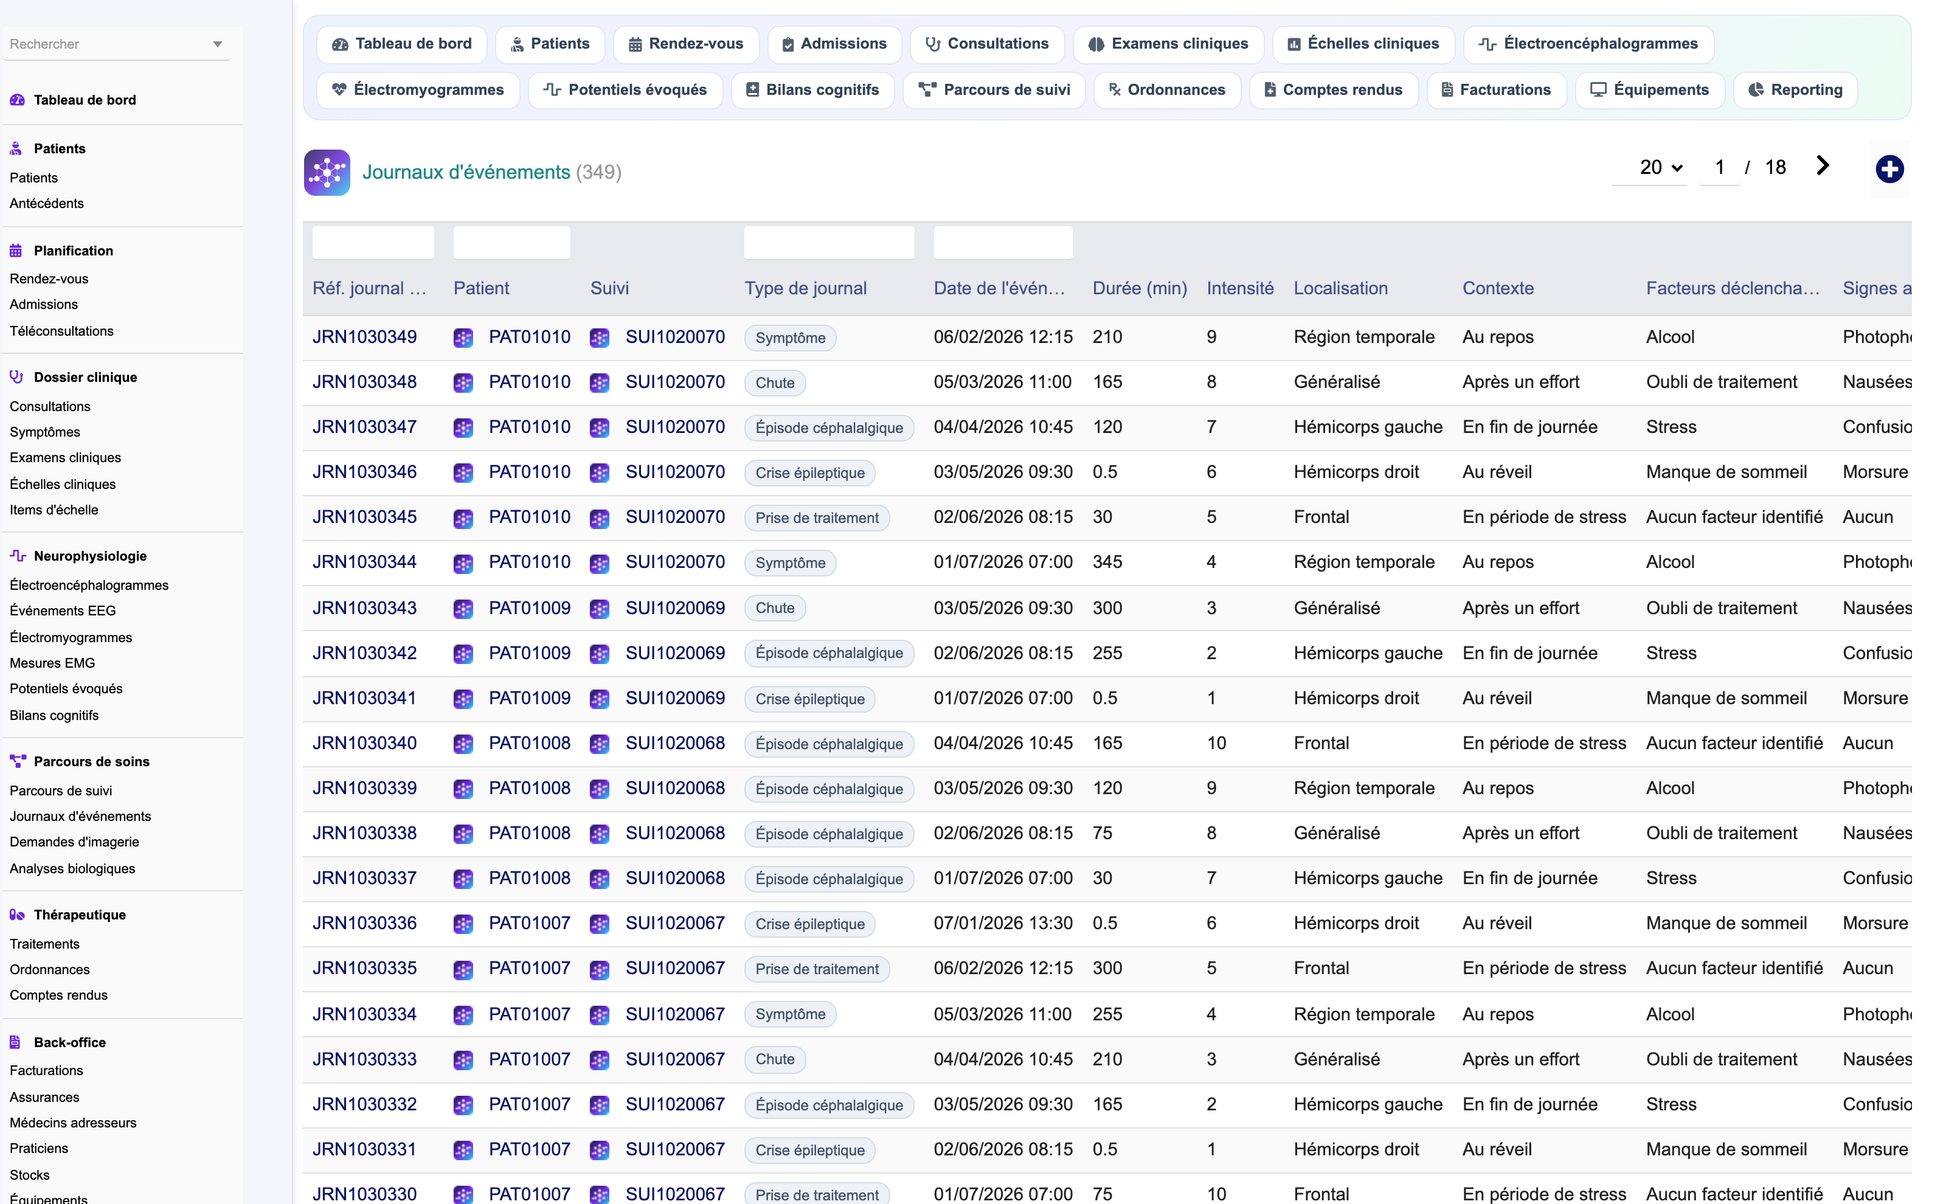The width and height of the screenshot is (1946, 1204).
Task: Click the Crise épileptique badge in row JRN1030336
Action: (x=810, y=924)
